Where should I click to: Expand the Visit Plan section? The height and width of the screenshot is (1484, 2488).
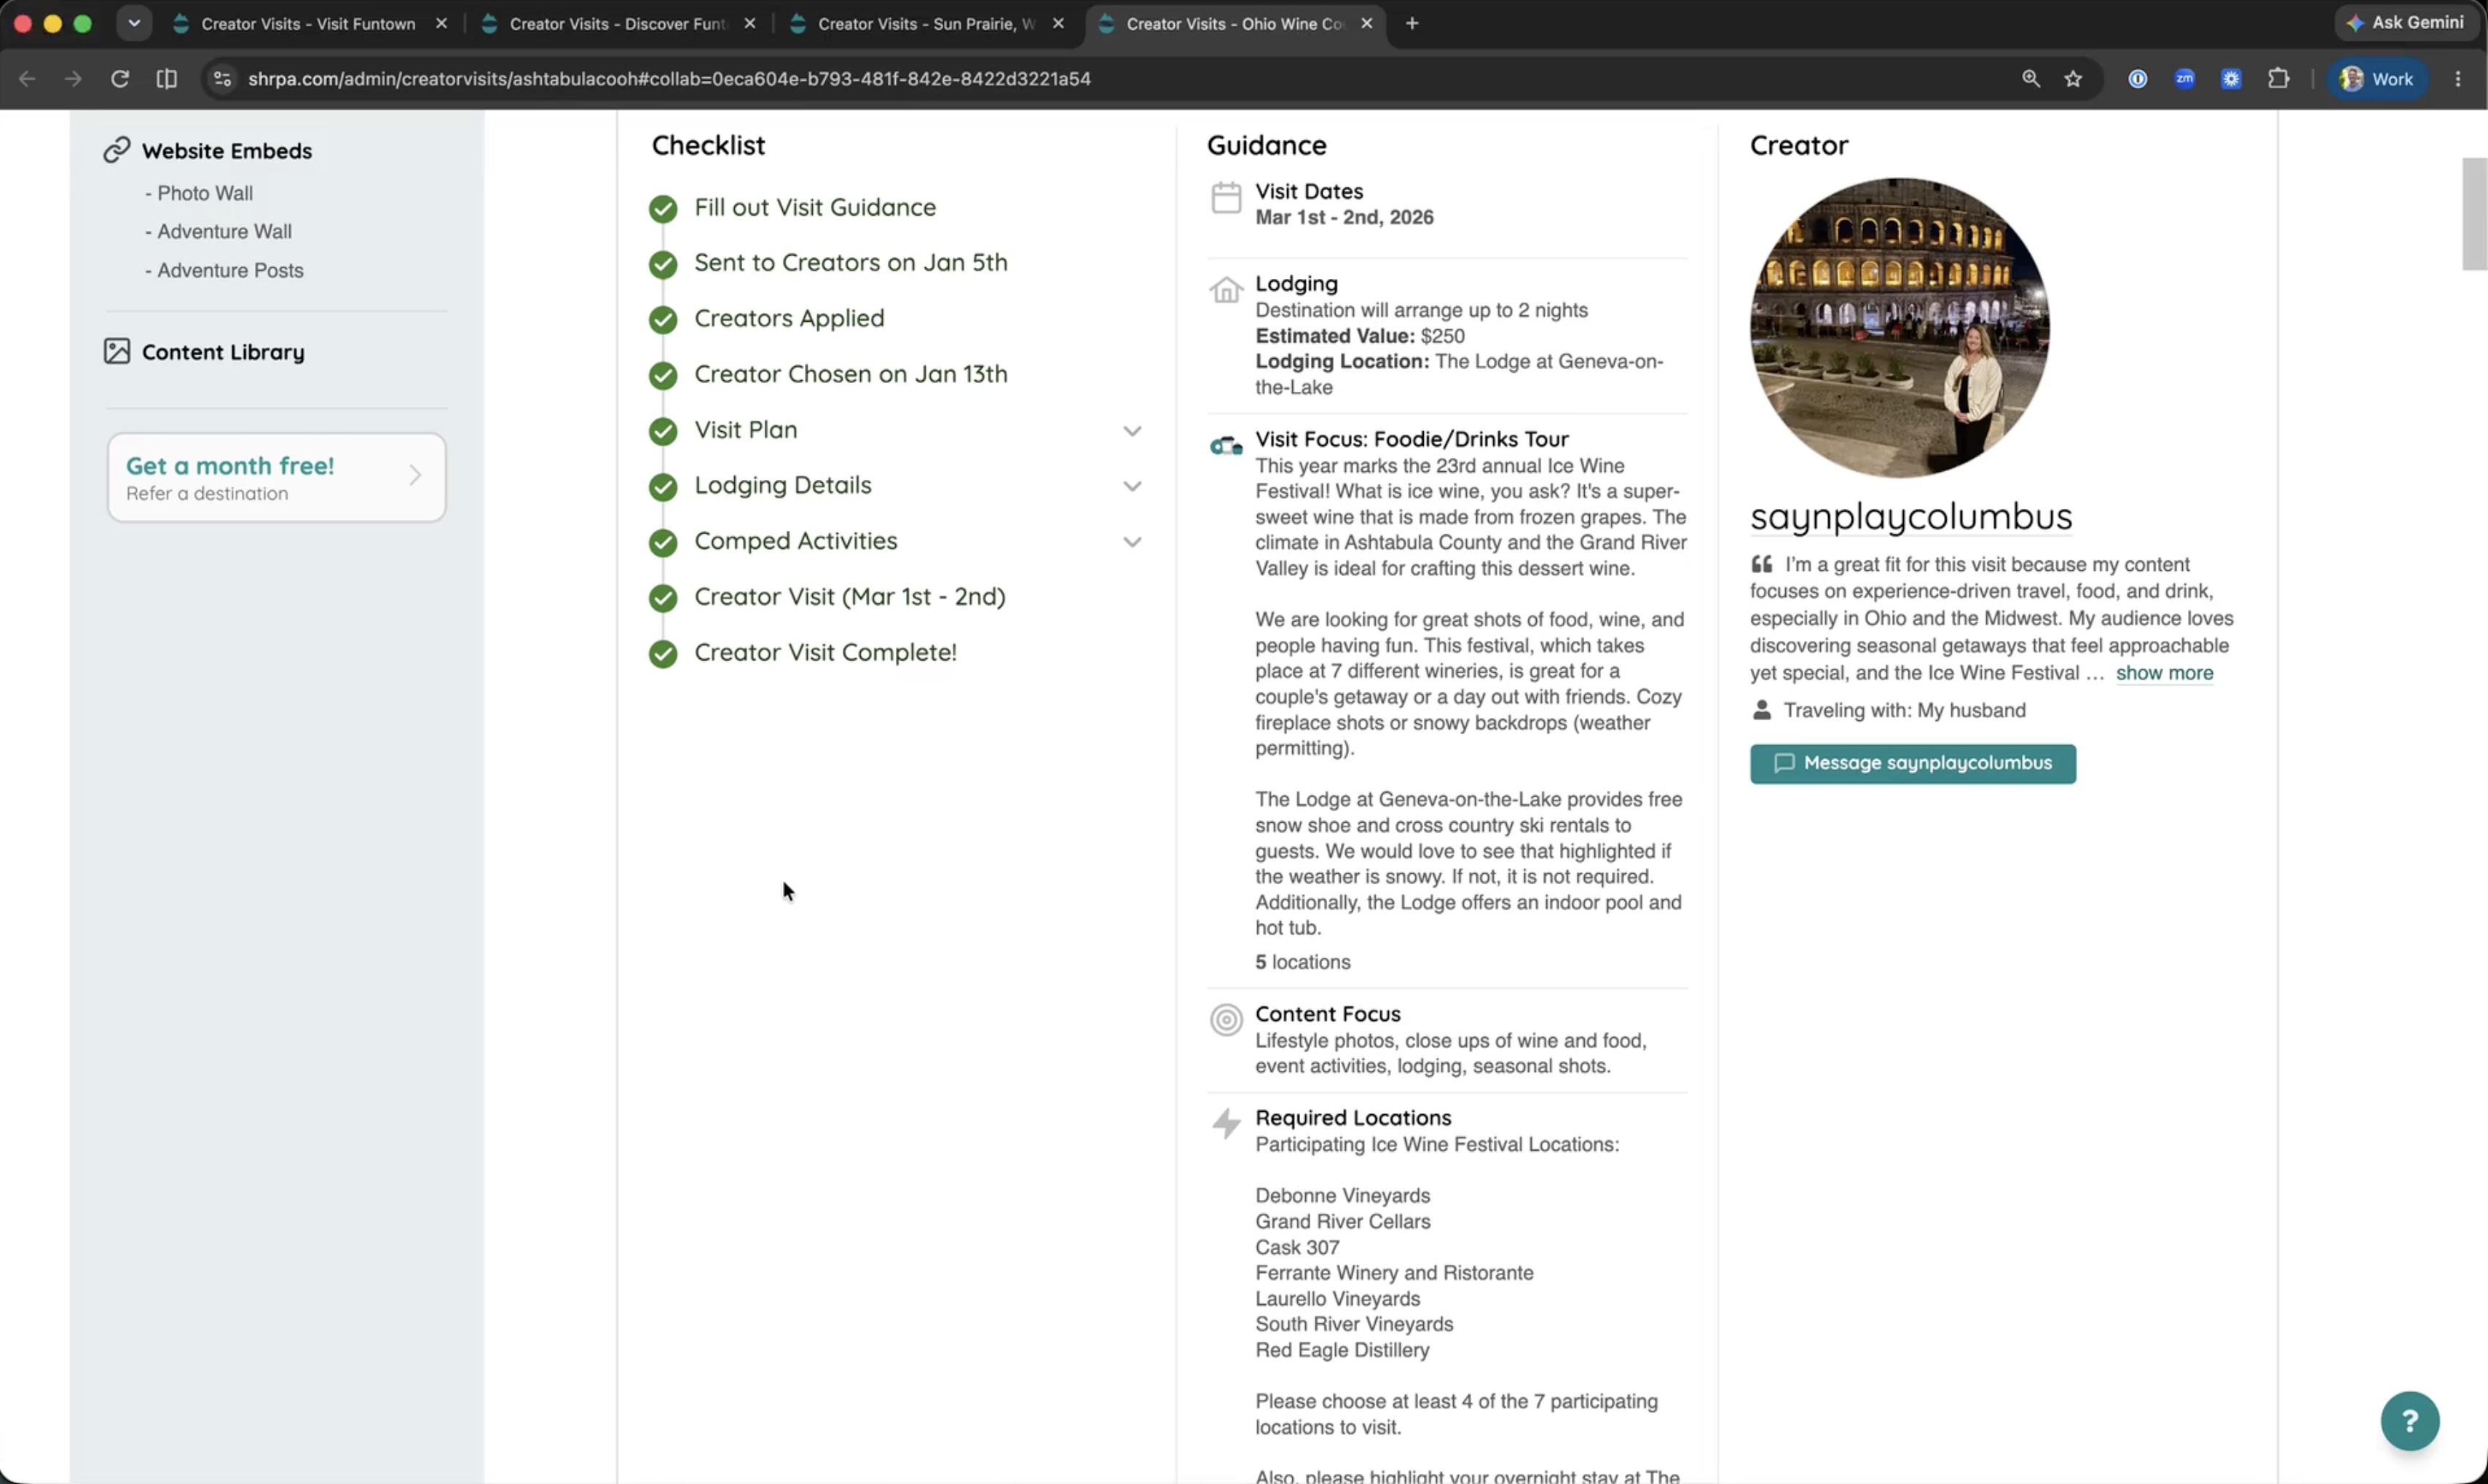pyautogui.click(x=1132, y=431)
